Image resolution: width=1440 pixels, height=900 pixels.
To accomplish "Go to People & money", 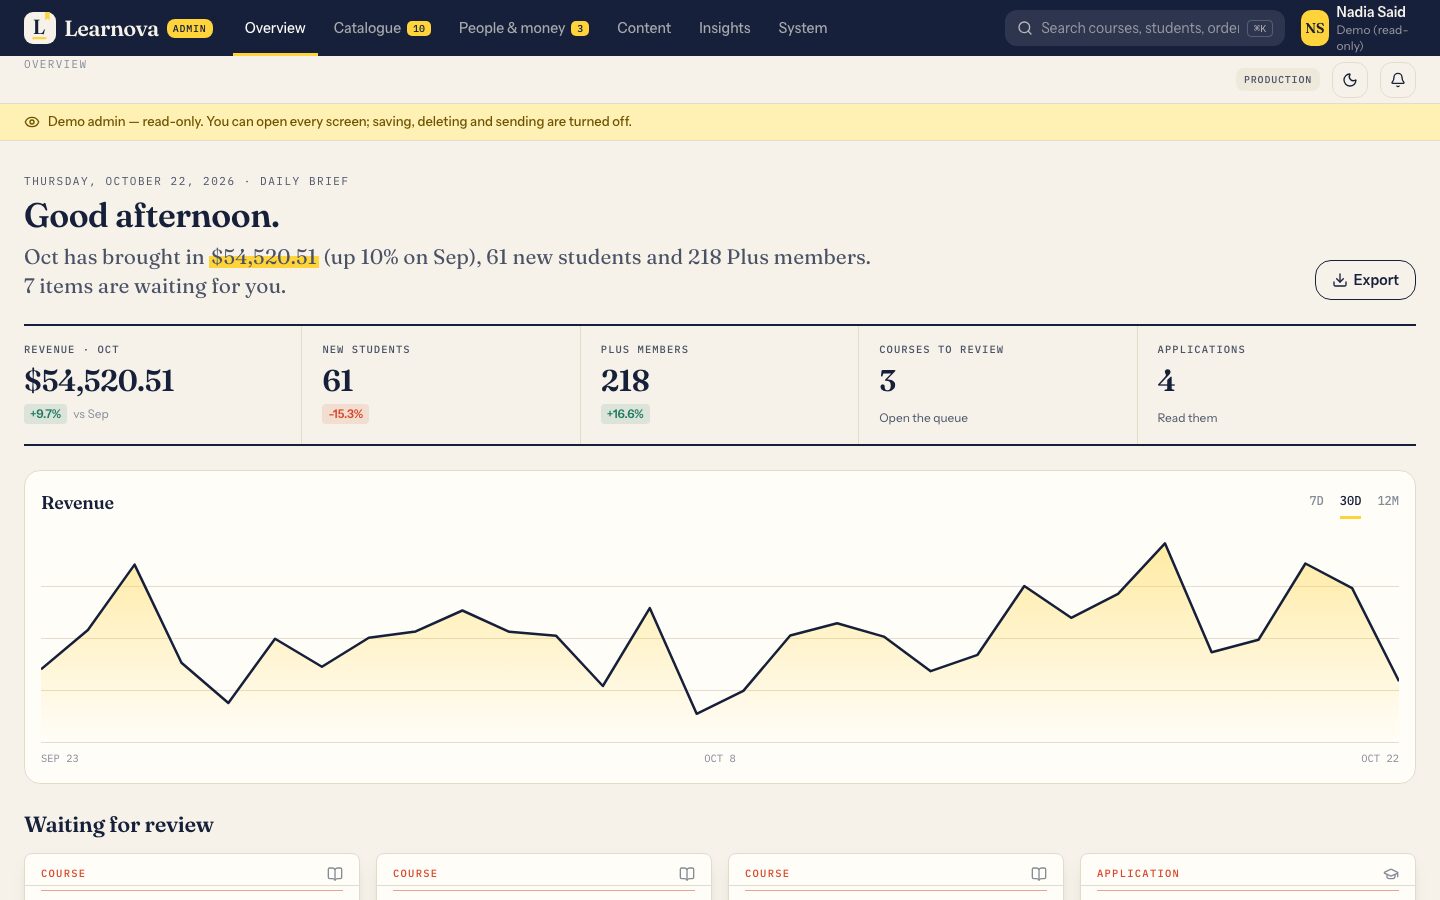I will click(524, 28).
